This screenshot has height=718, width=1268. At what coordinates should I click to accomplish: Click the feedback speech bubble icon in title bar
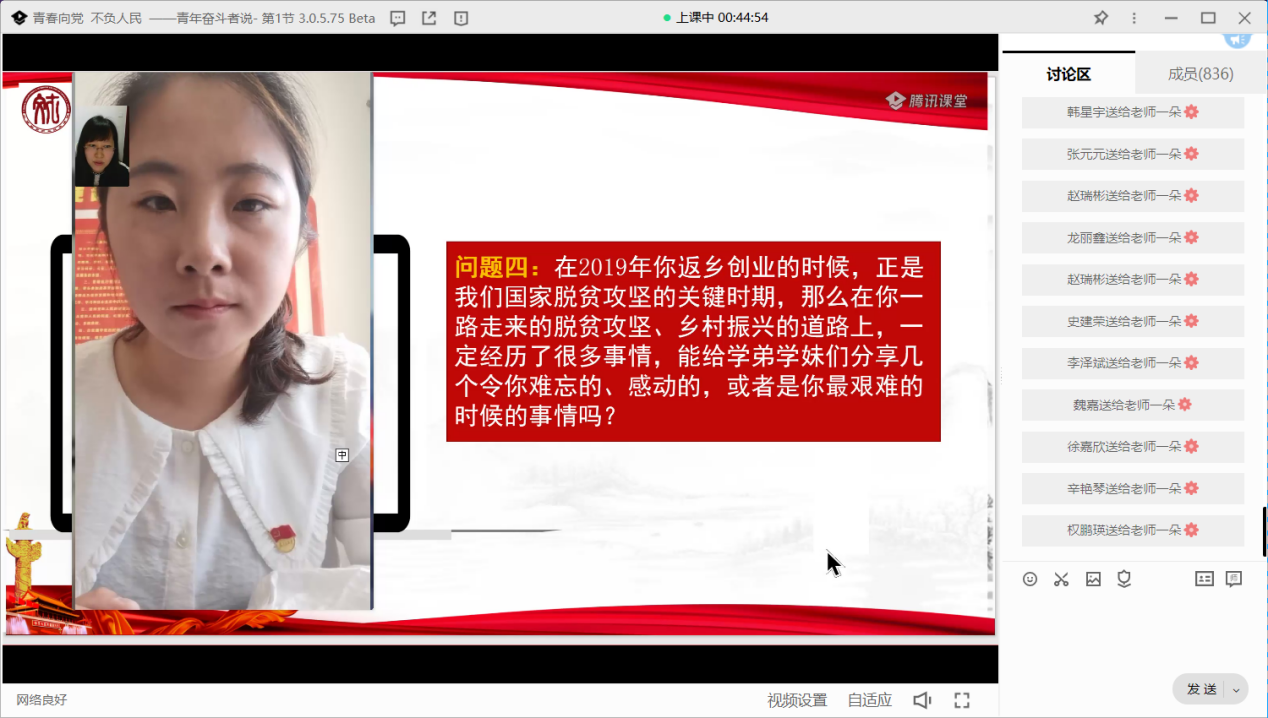pyautogui.click(x=398, y=18)
